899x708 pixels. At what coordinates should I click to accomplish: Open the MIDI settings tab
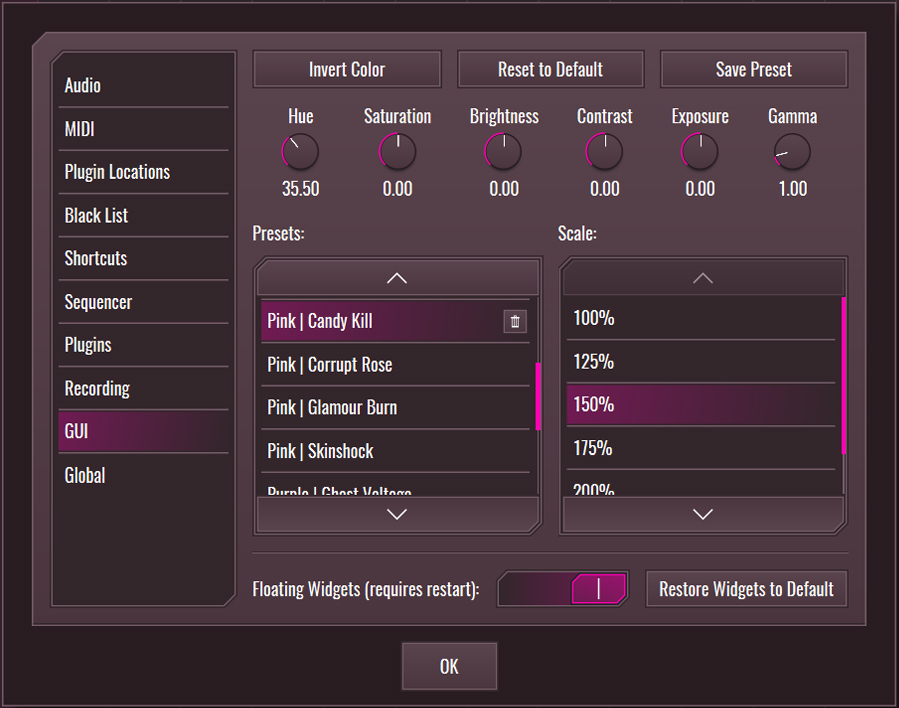point(143,130)
